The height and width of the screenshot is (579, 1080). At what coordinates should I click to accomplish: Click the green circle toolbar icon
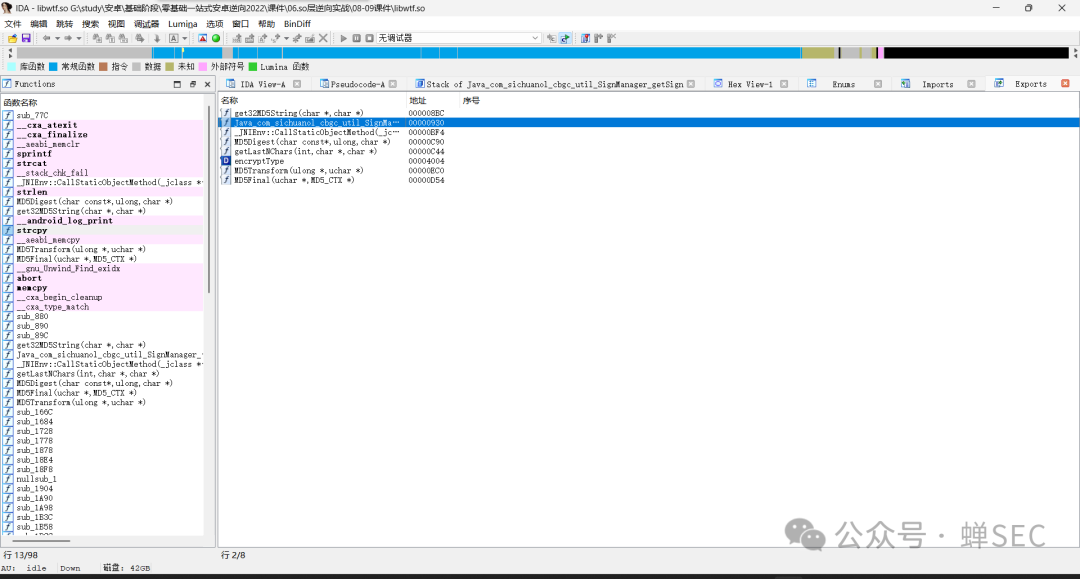(216, 39)
